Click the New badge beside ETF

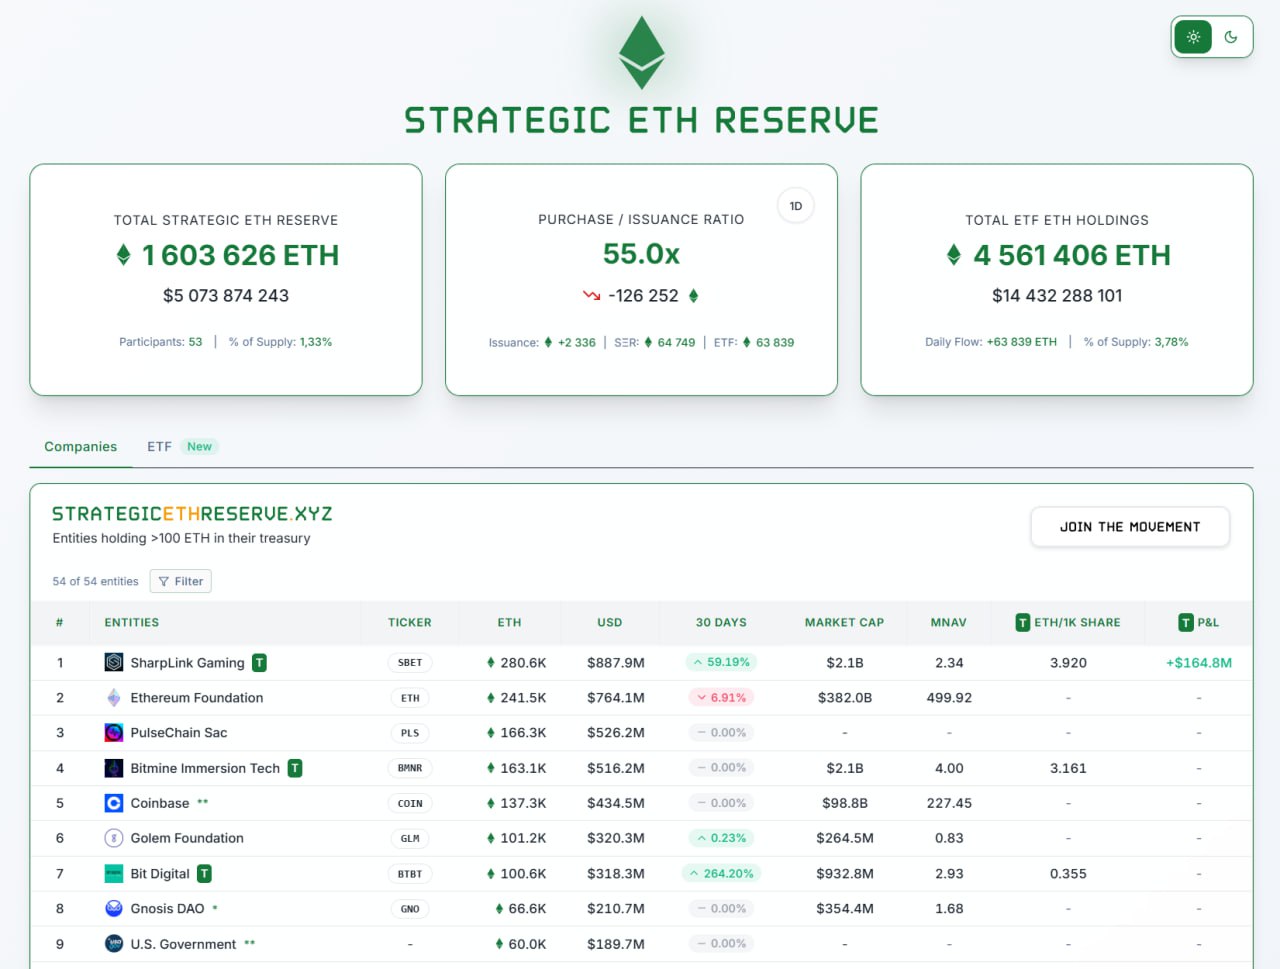[x=200, y=447]
